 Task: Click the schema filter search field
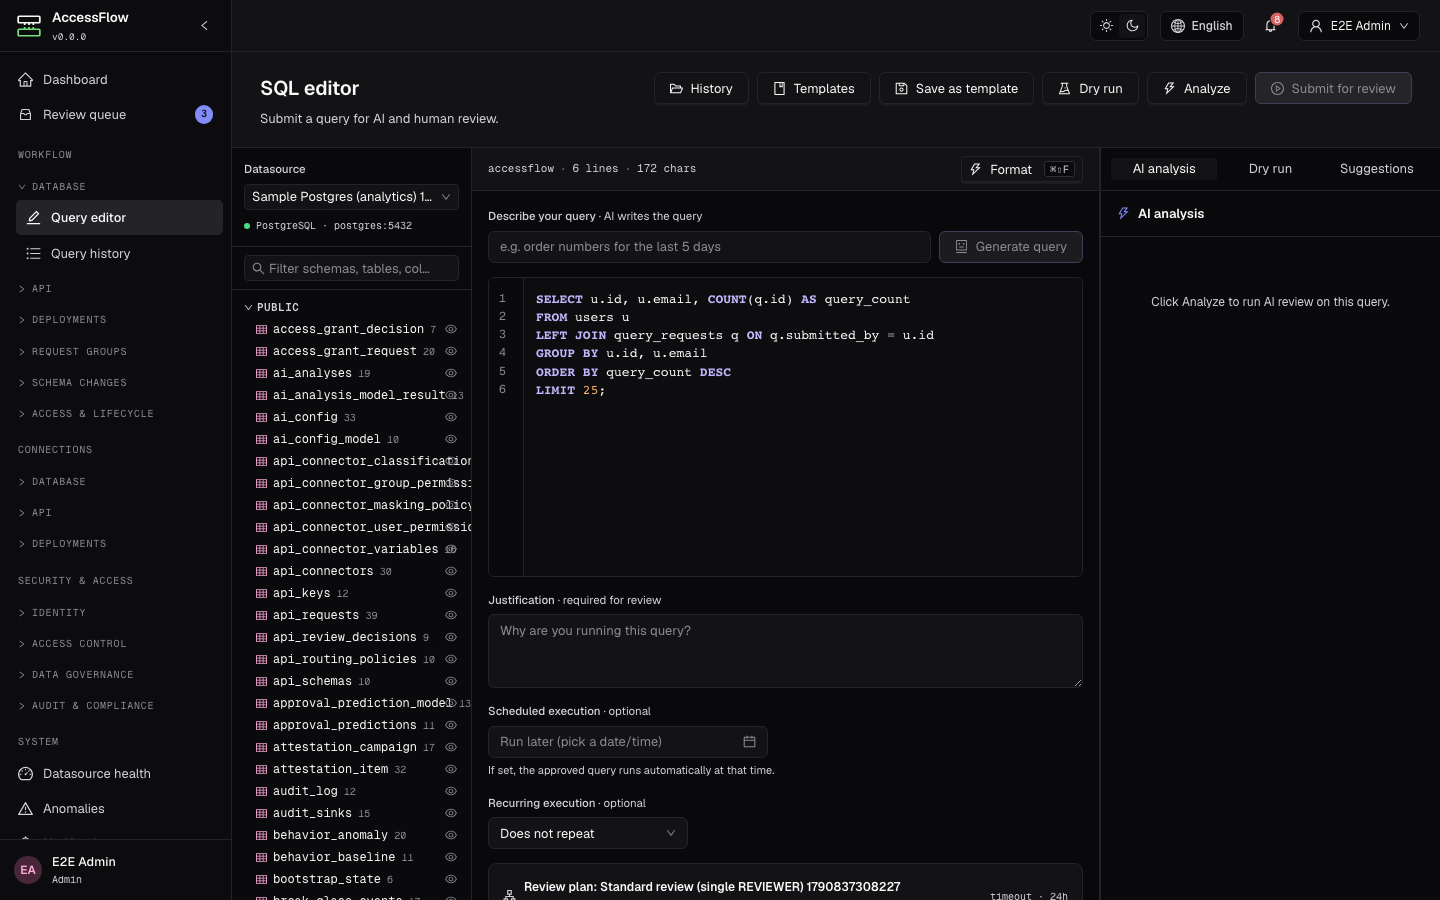coord(351,268)
